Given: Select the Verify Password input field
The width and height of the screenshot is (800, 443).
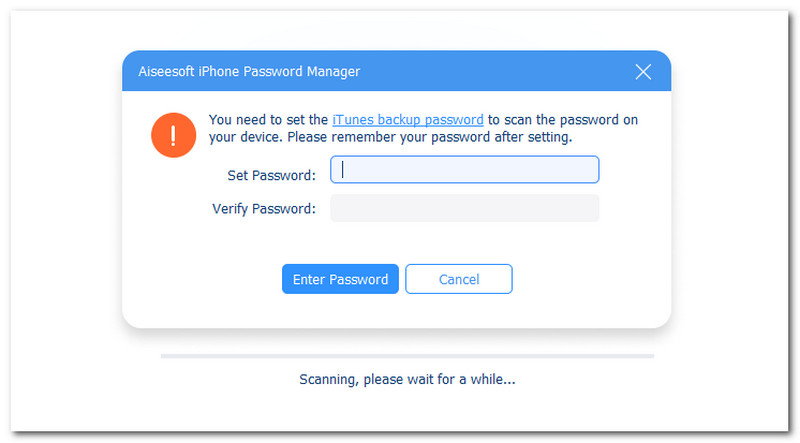Looking at the screenshot, I should pyautogui.click(x=465, y=208).
